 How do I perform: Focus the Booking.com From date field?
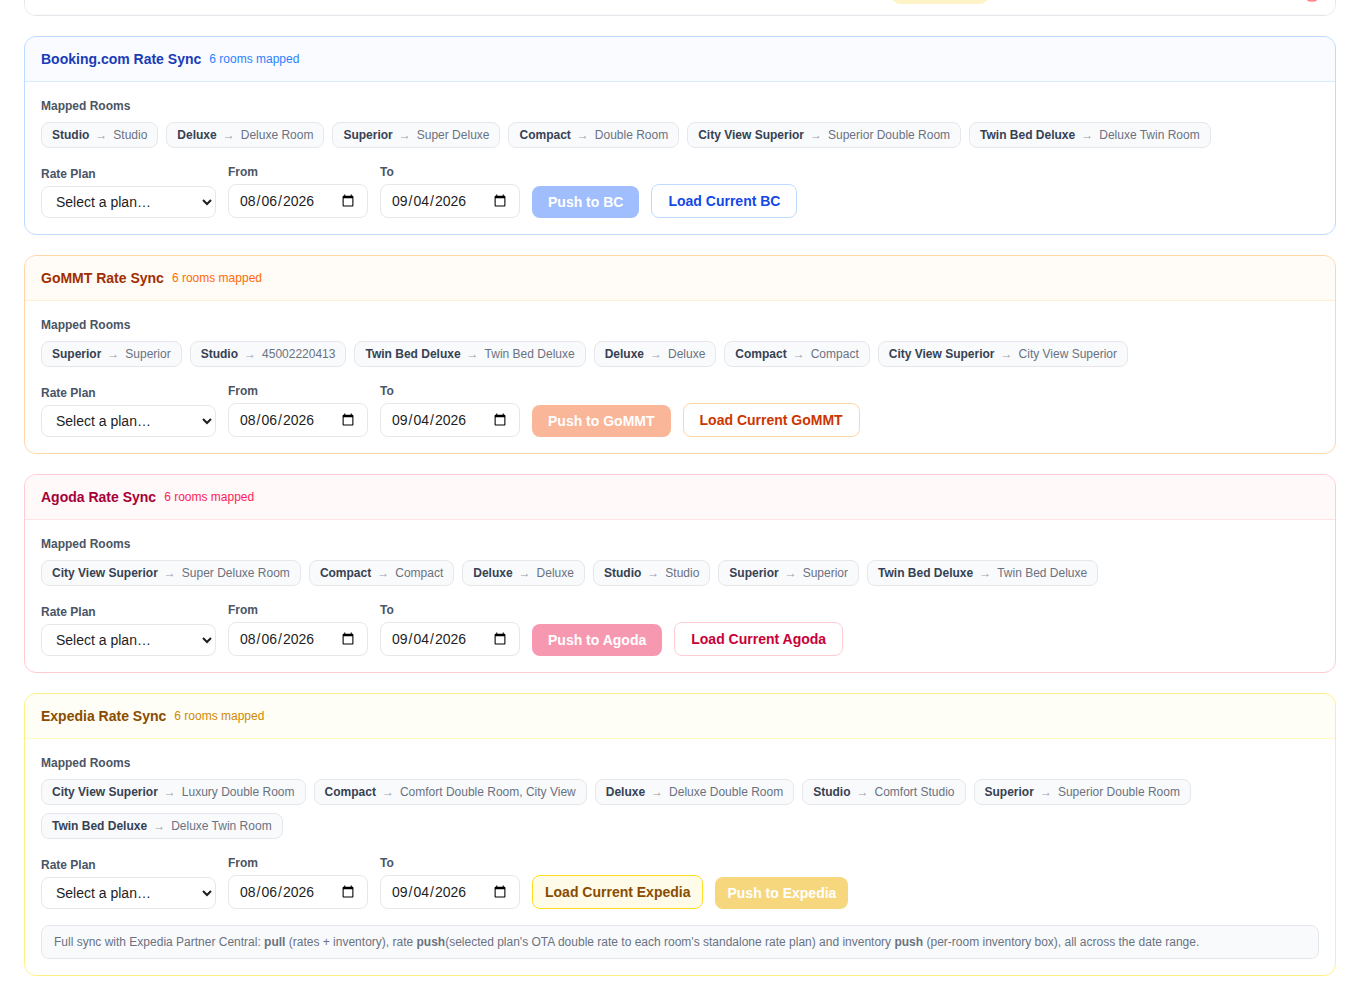298,201
